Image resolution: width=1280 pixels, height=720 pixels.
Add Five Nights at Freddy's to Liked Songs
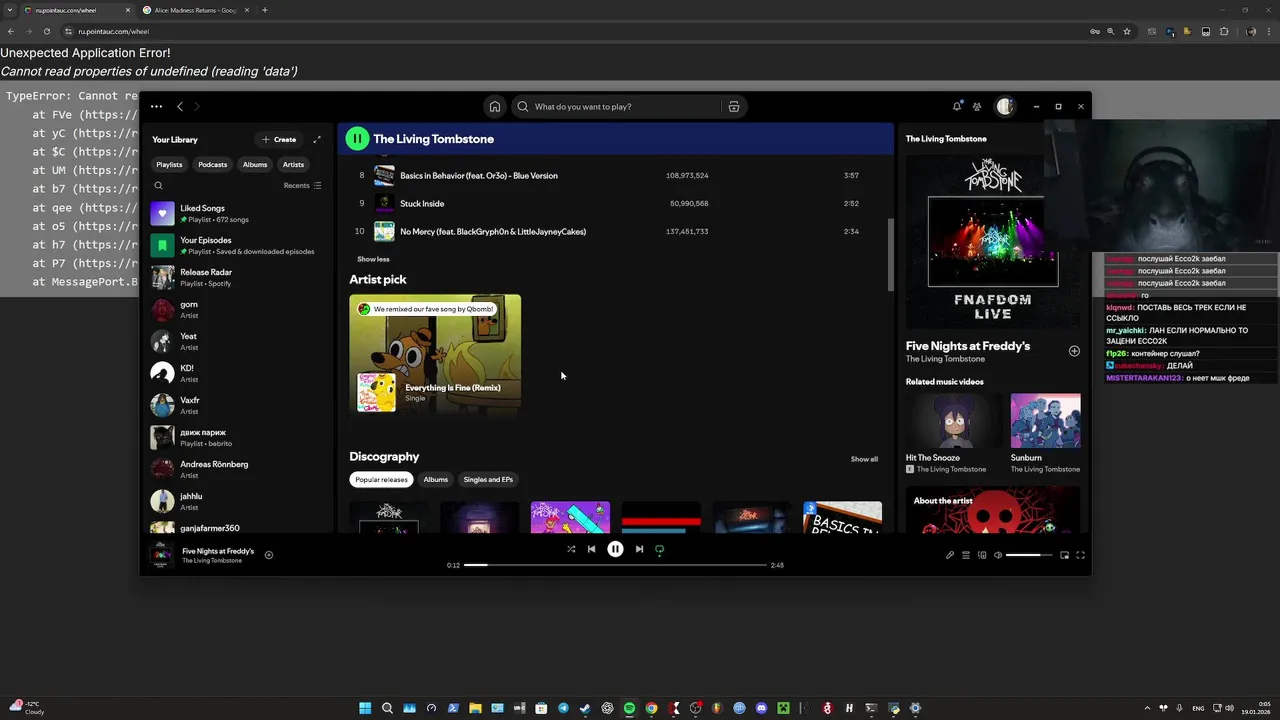coord(269,555)
